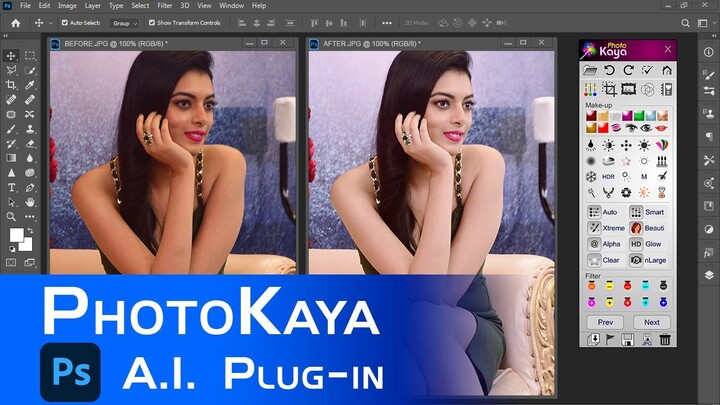Click the HDR effect icon
Screen dimensions: 720x405
click(608, 177)
